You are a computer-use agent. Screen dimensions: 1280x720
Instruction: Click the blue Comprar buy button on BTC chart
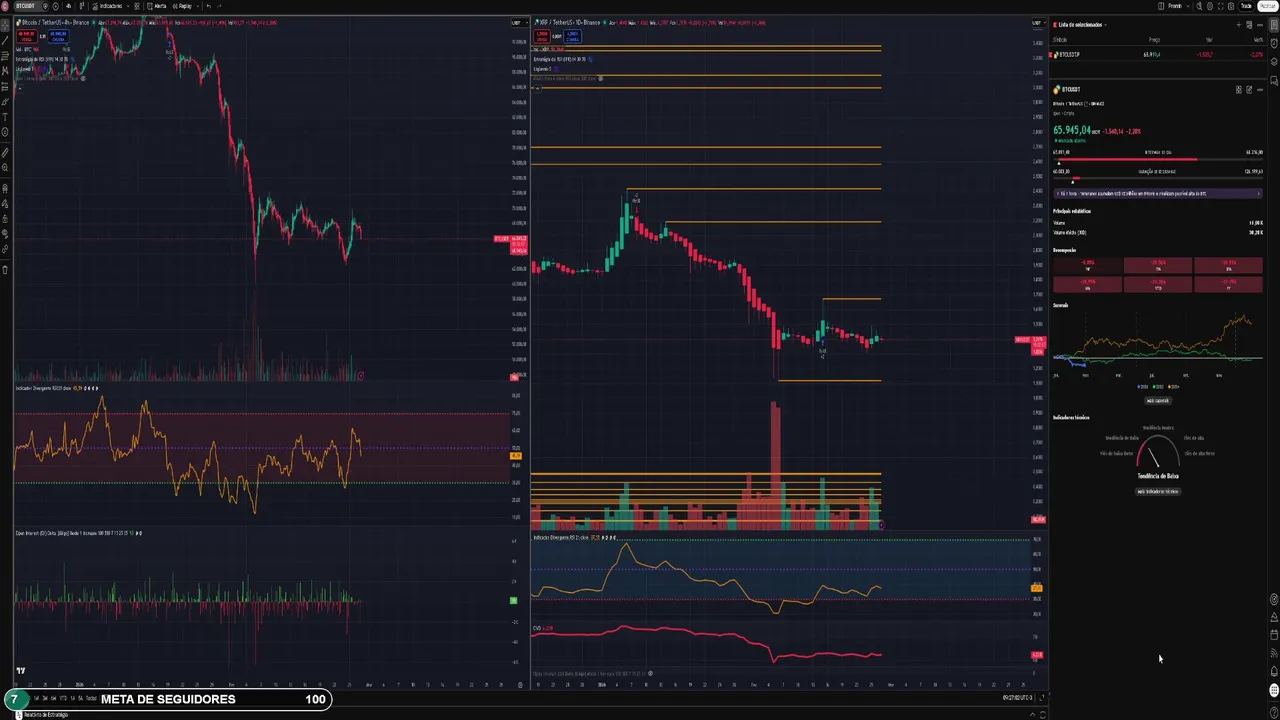coord(58,36)
